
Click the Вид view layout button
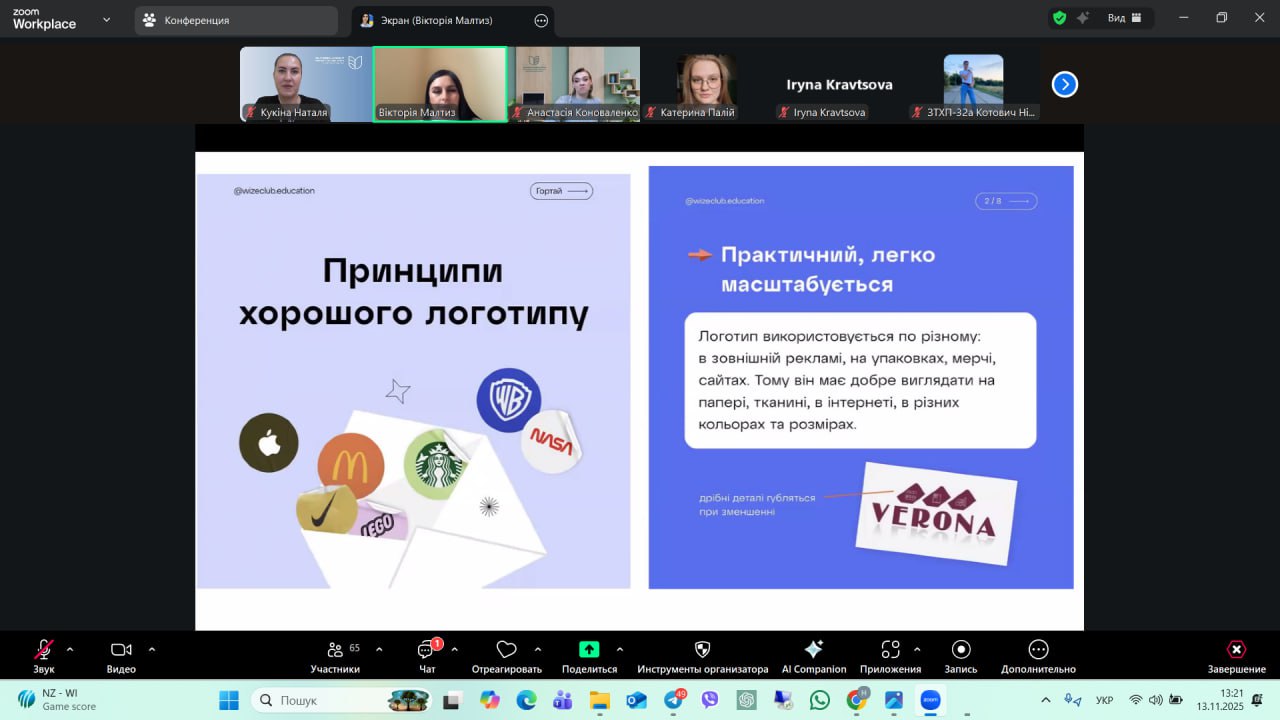pyautogui.click(x=1126, y=18)
